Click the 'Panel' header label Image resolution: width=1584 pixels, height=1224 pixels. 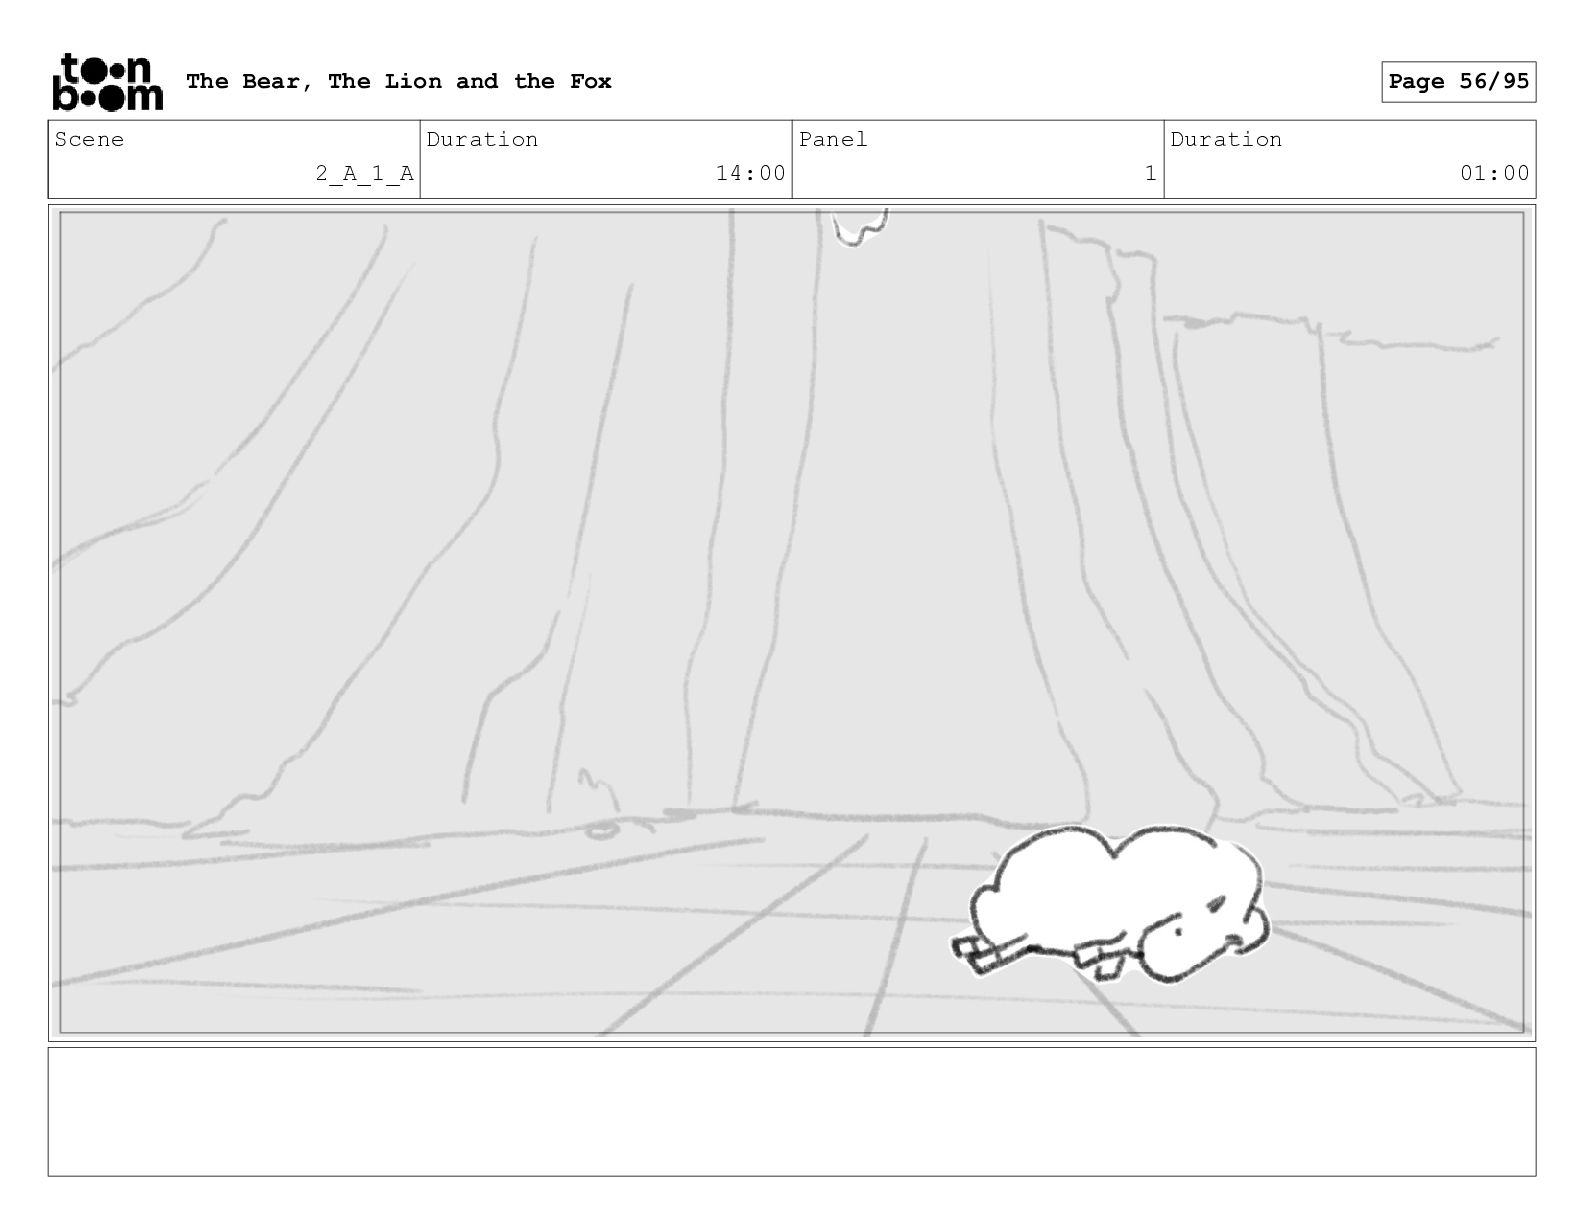833,140
